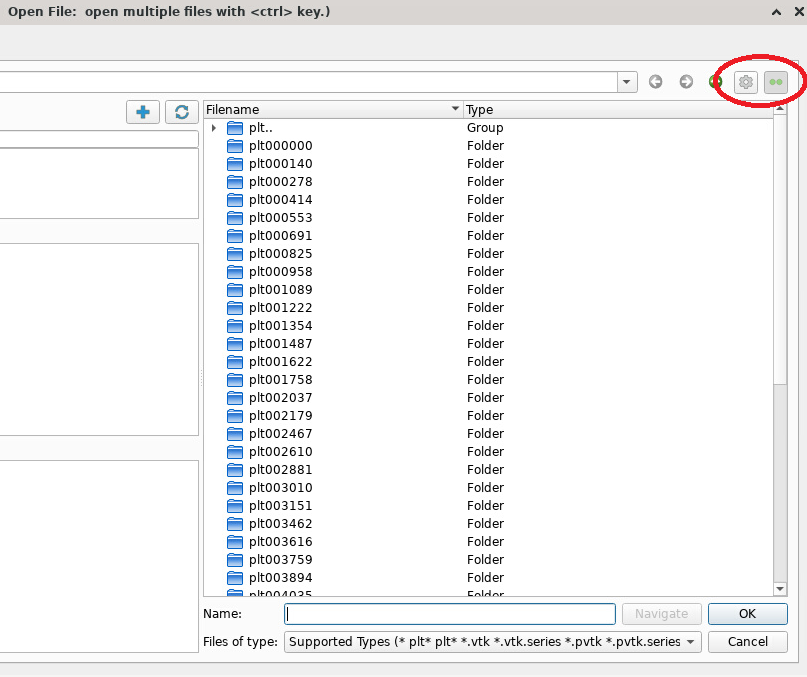
Task: Click the navigate forward arrow icon
Action: pyautogui.click(x=686, y=82)
